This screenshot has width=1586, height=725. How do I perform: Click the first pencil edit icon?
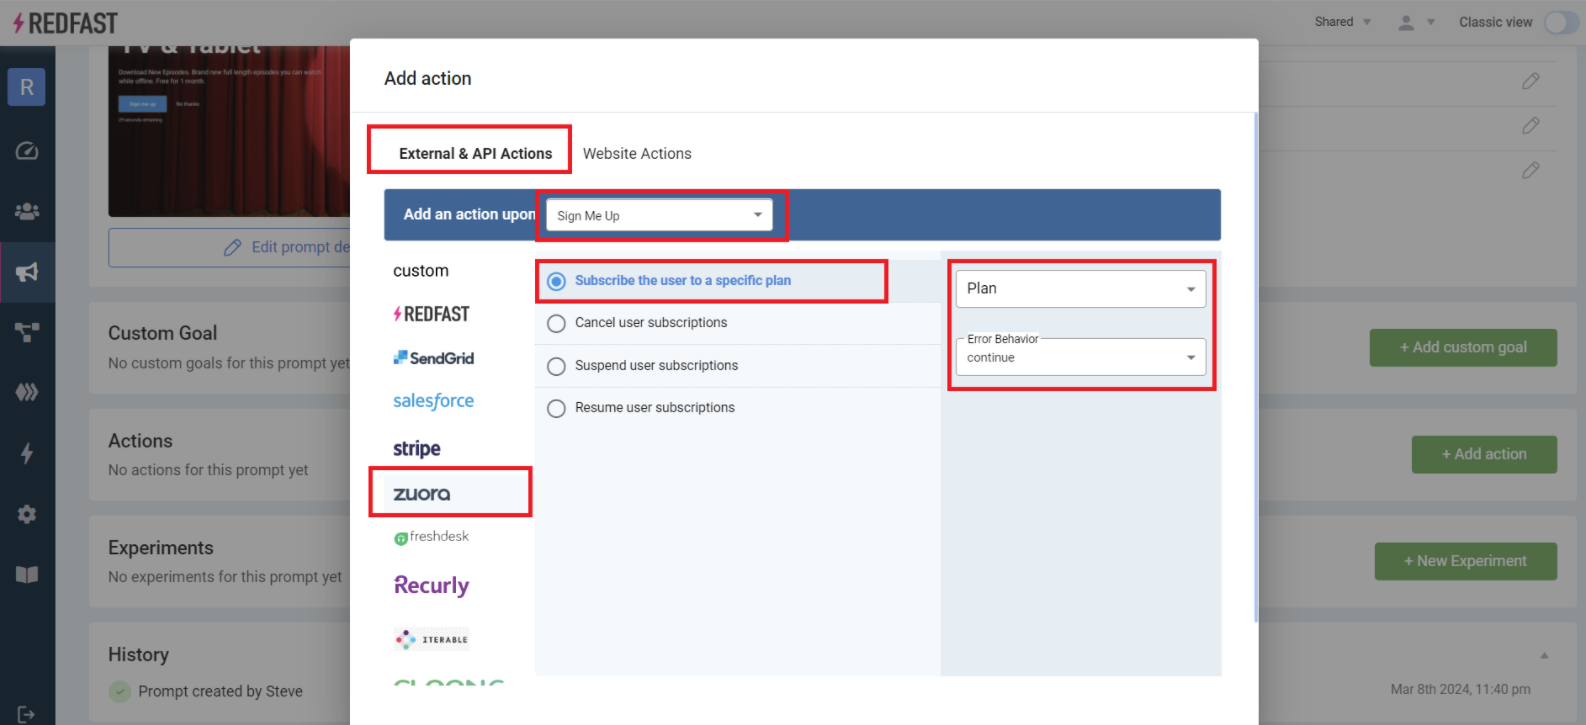click(1531, 81)
